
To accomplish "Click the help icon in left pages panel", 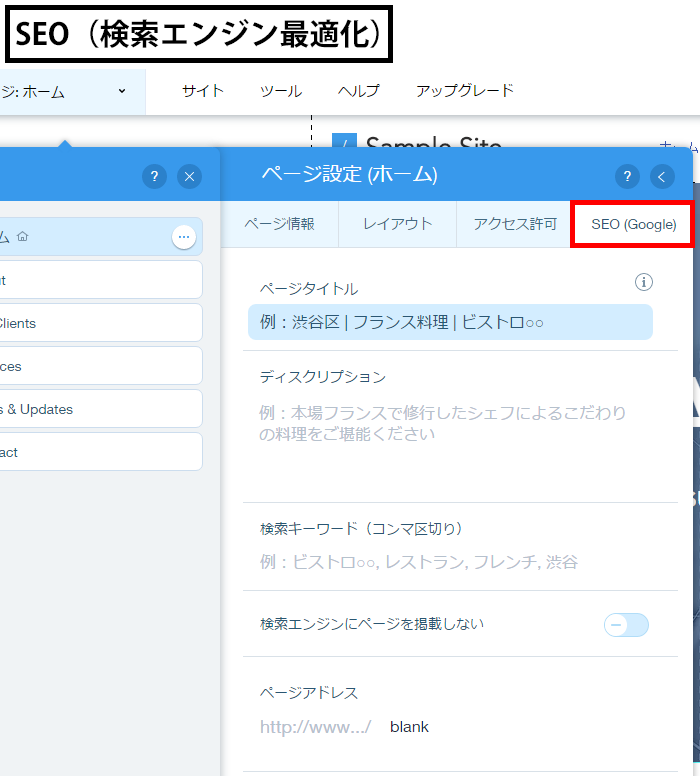I will [154, 177].
